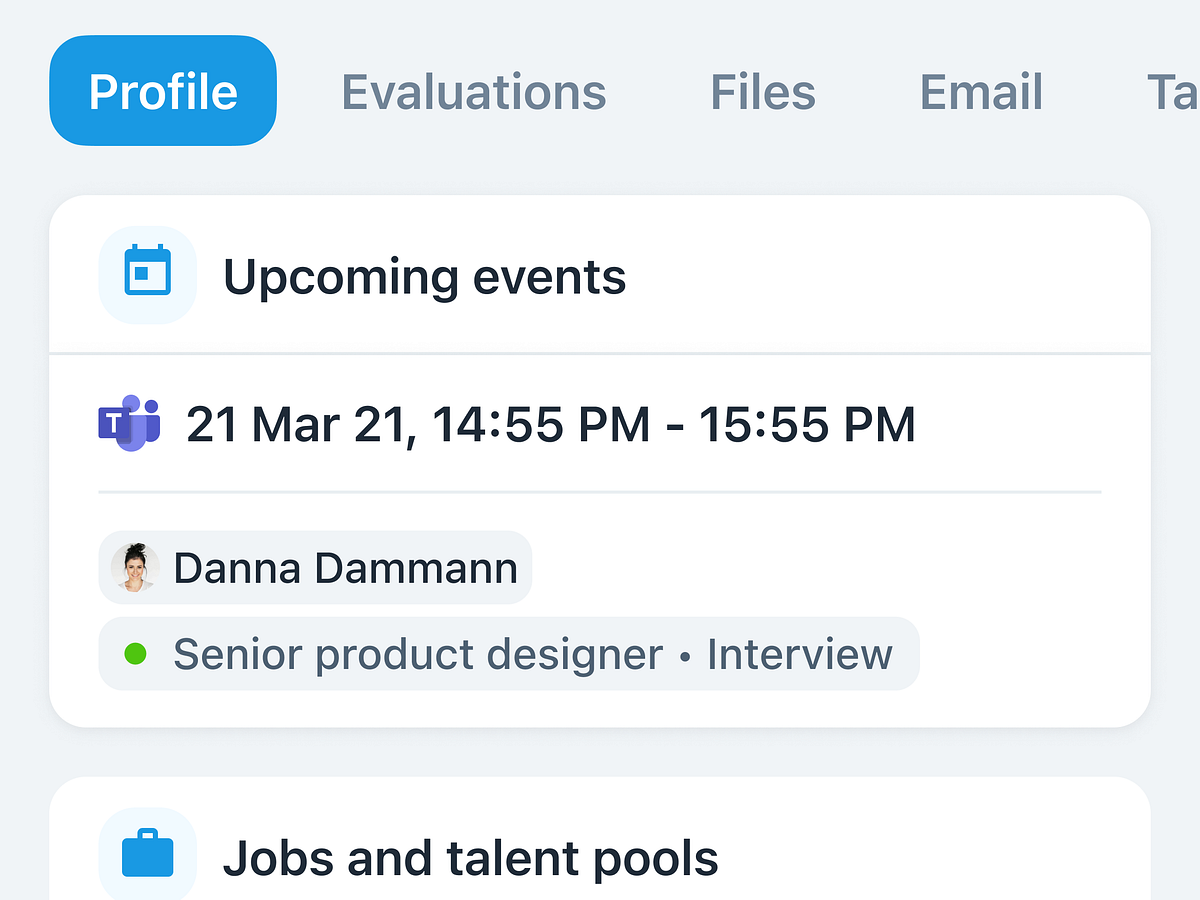Click the Senior product designer job title
Image resolution: width=1200 pixels, height=900 pixels.
pyautogui.click(x=418, y=655)
